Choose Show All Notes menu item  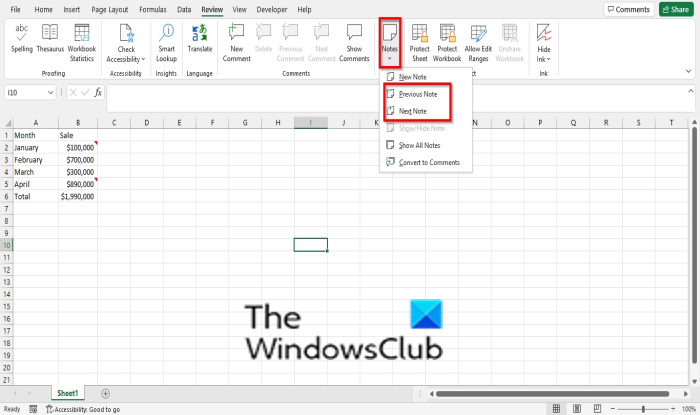(x=425, y=145)
